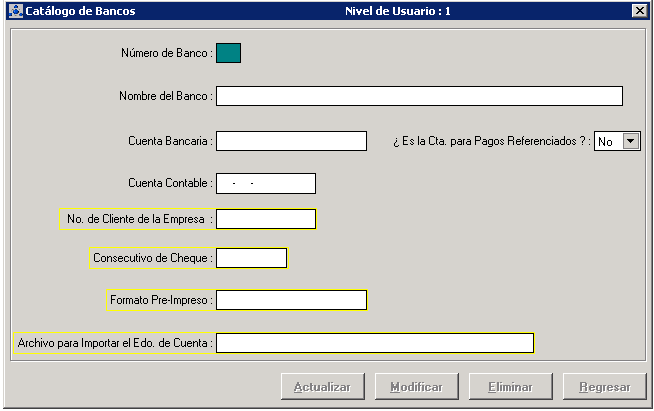Screen dimensions: 654x411
Task: Click the Archivo para Importar input field
Action: 374,343
